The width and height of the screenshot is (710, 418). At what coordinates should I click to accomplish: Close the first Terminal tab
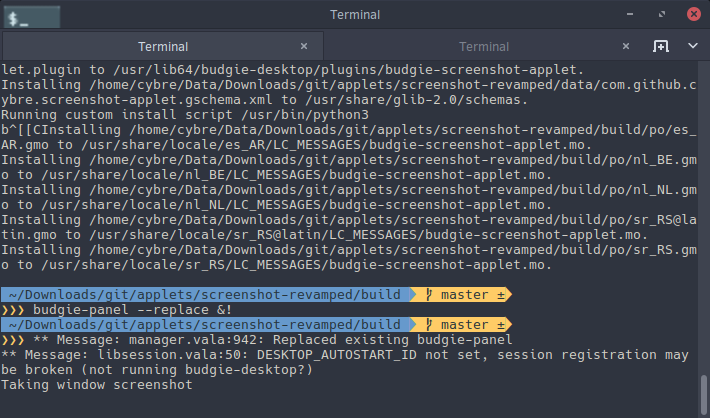point(304,46)
